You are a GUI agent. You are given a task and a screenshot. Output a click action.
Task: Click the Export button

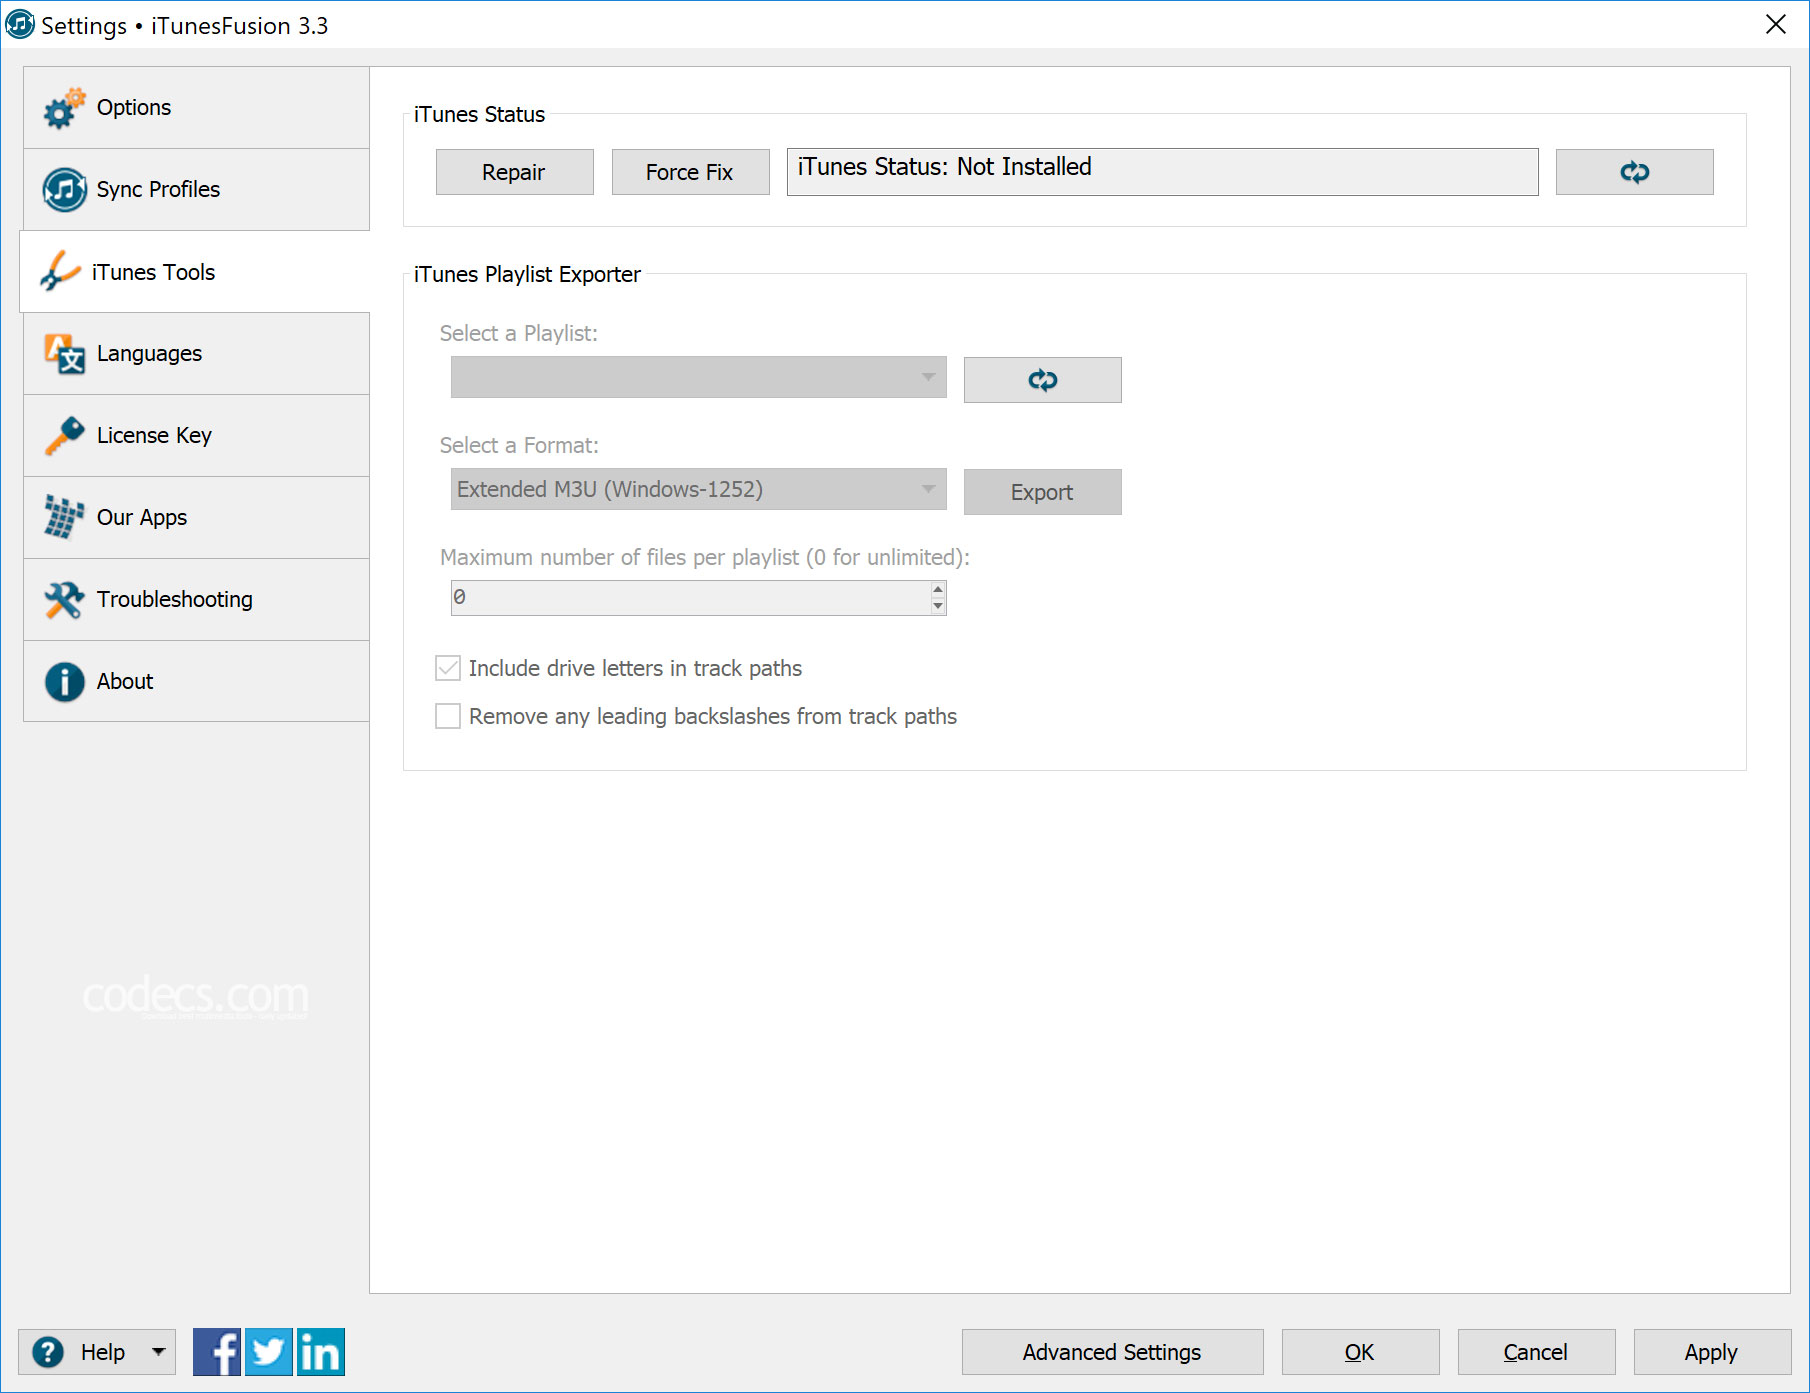tap(1042, 492)
